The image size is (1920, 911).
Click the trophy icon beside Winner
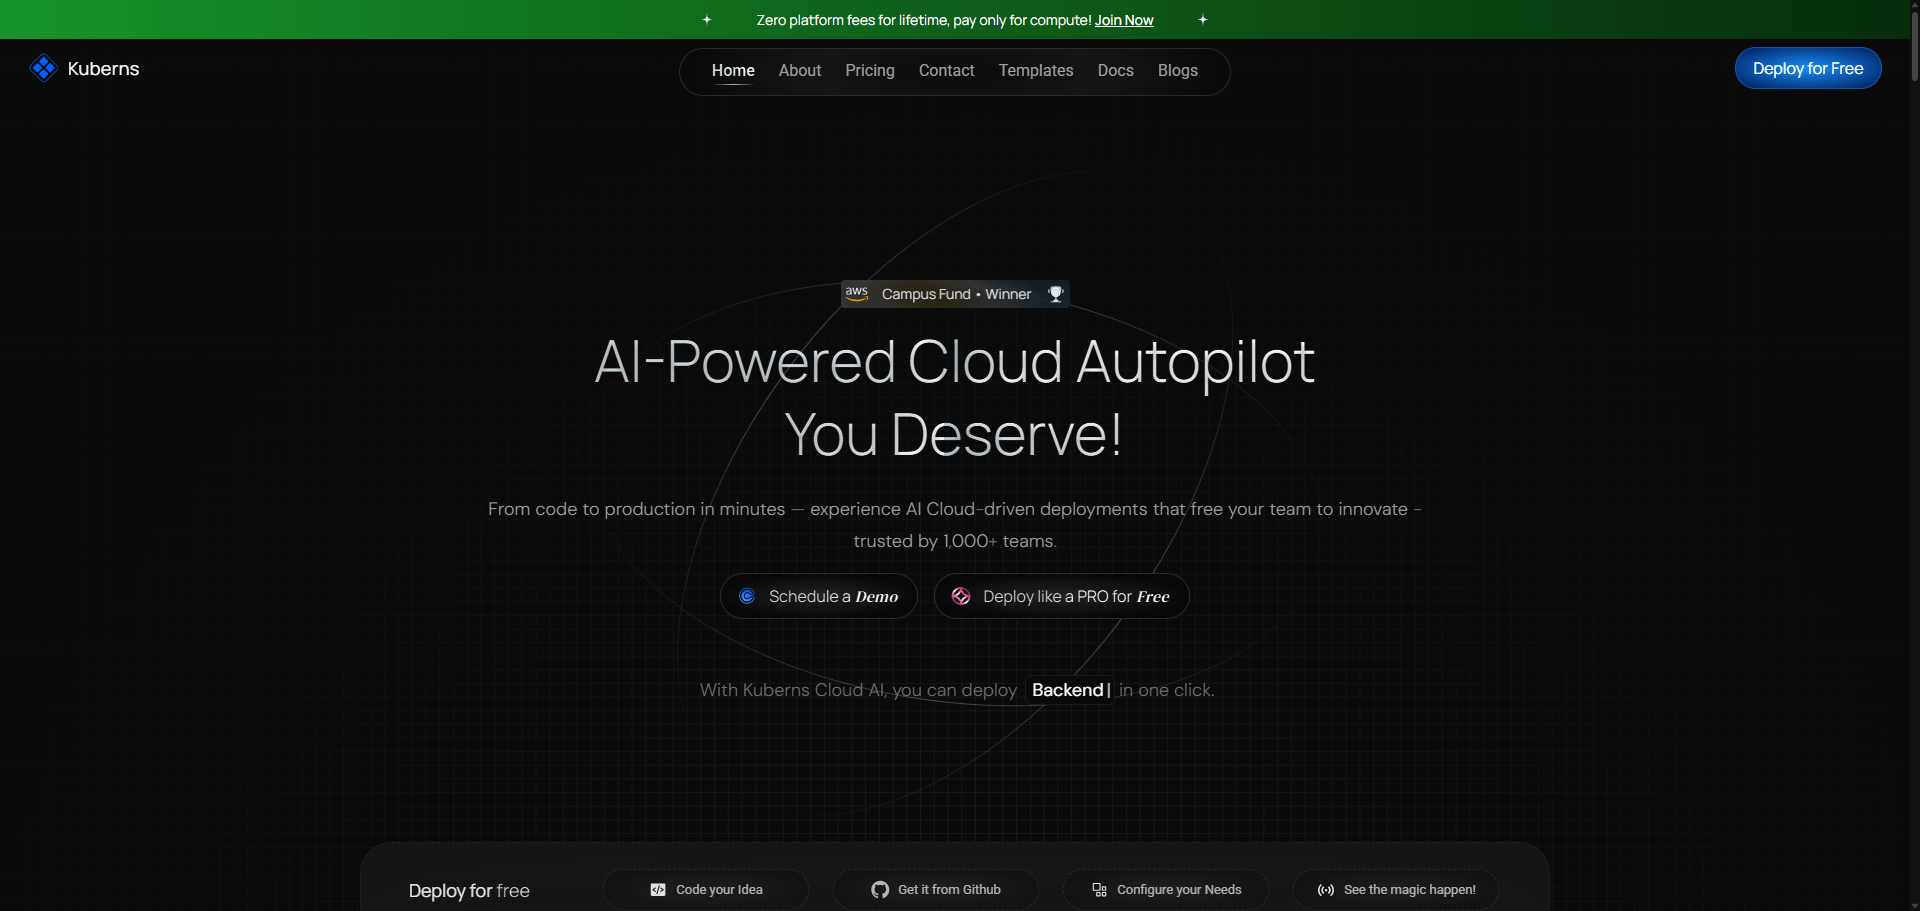pos(1055,293)
